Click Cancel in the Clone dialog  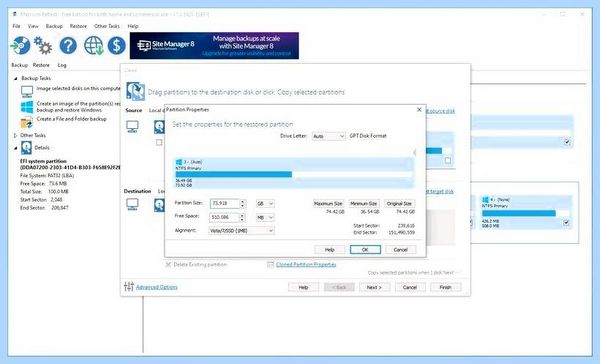[x=410, y=287]
